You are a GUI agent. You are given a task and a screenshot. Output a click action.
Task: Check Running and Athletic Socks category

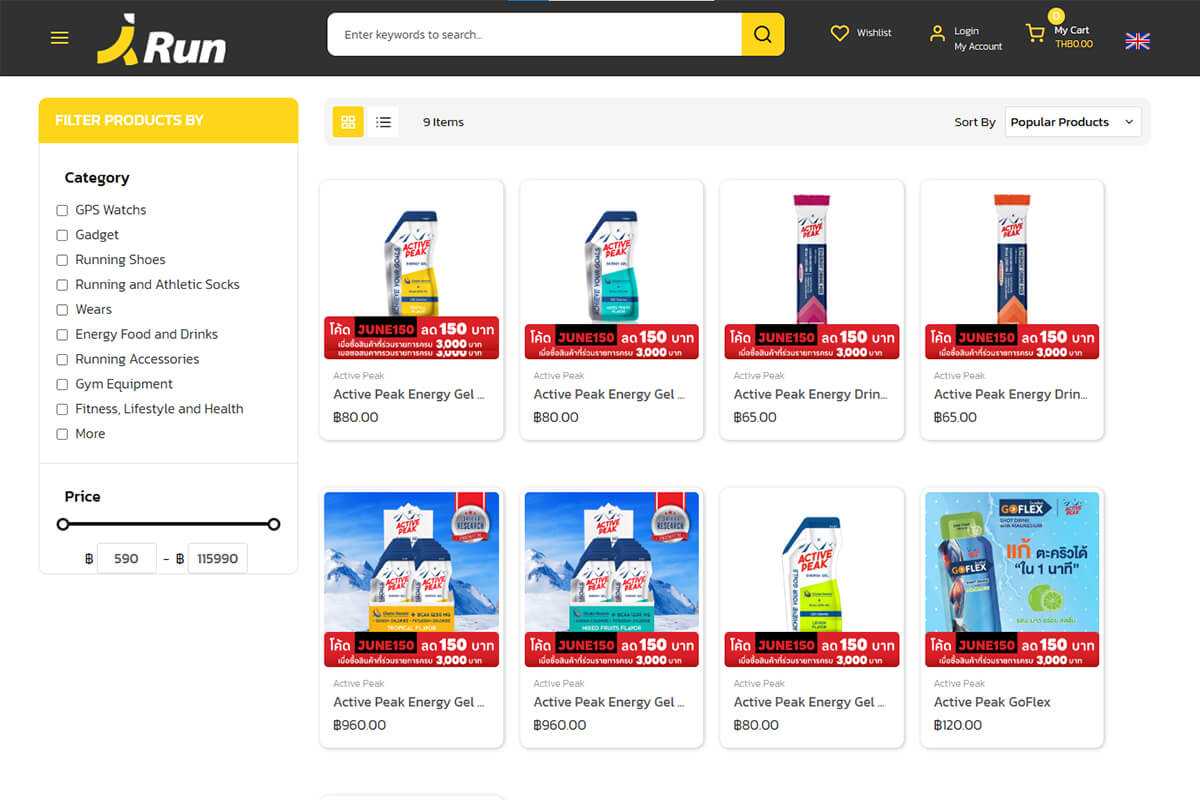62,285
